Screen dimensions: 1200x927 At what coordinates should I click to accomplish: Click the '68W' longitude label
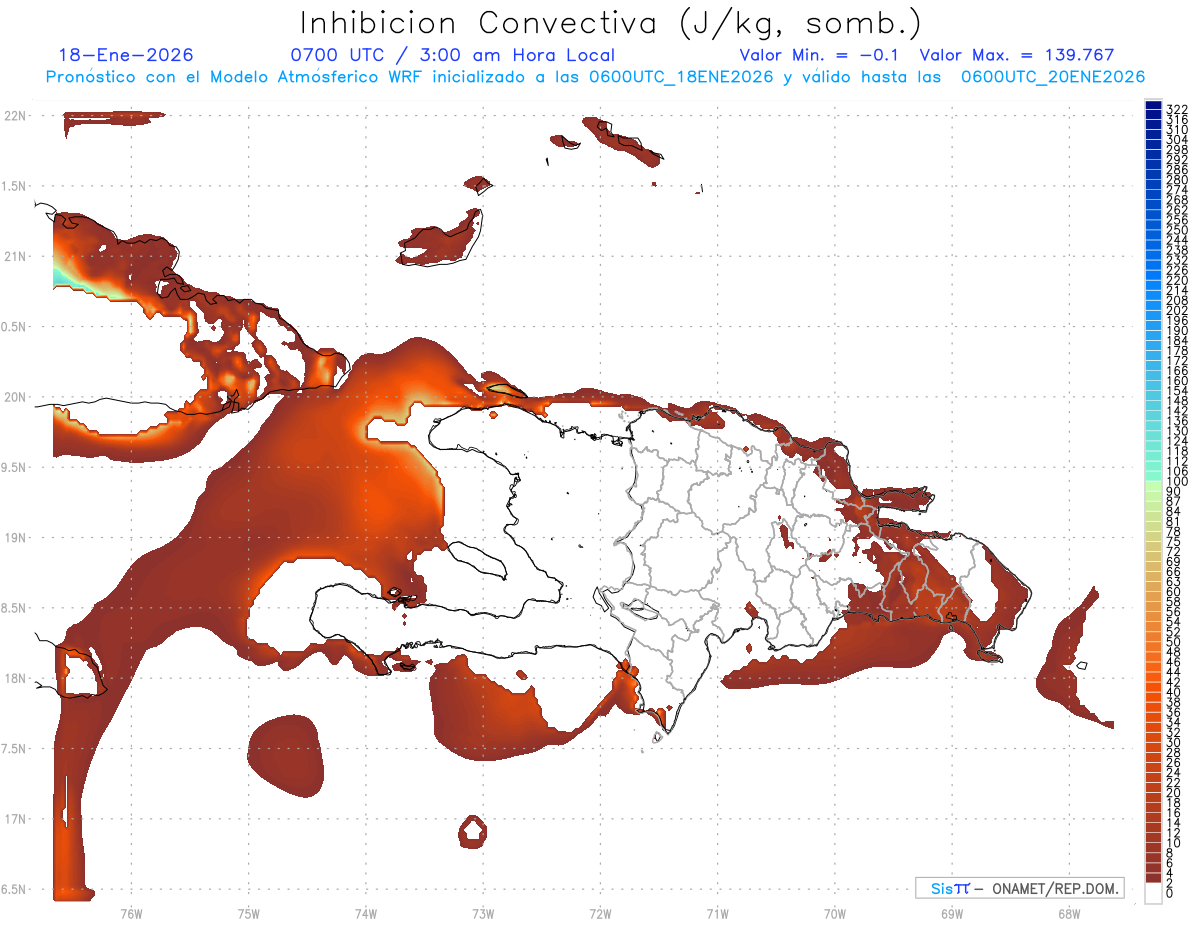click(x=1069, y=914)
